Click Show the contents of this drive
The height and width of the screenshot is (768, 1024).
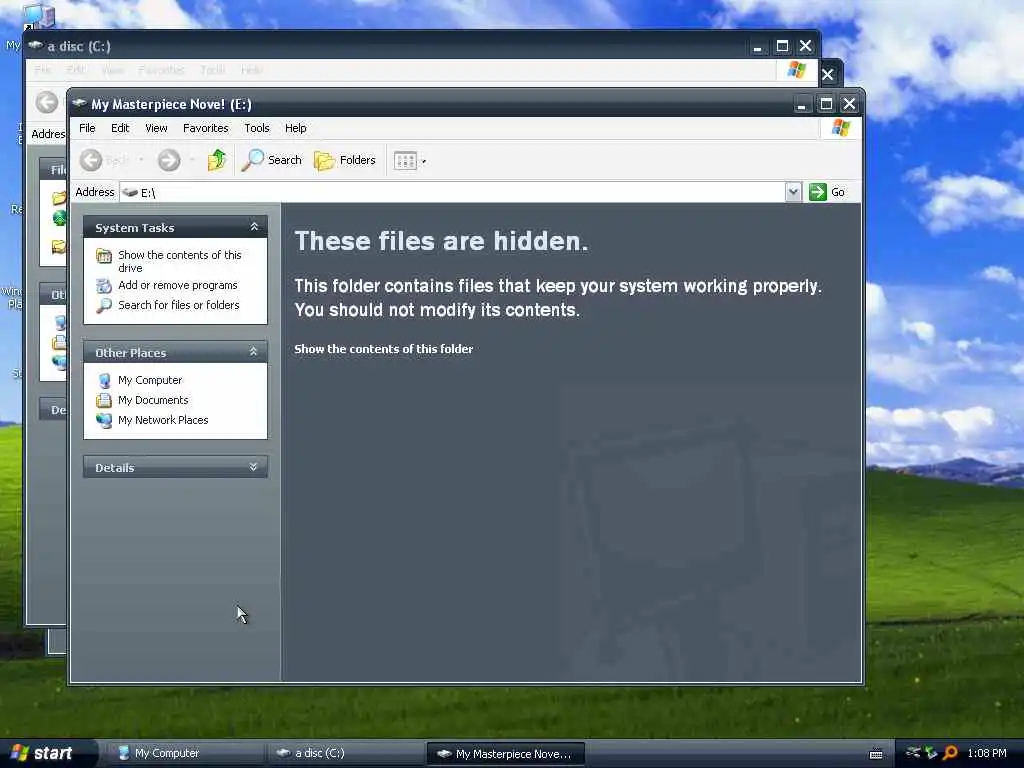coord(180,261)
